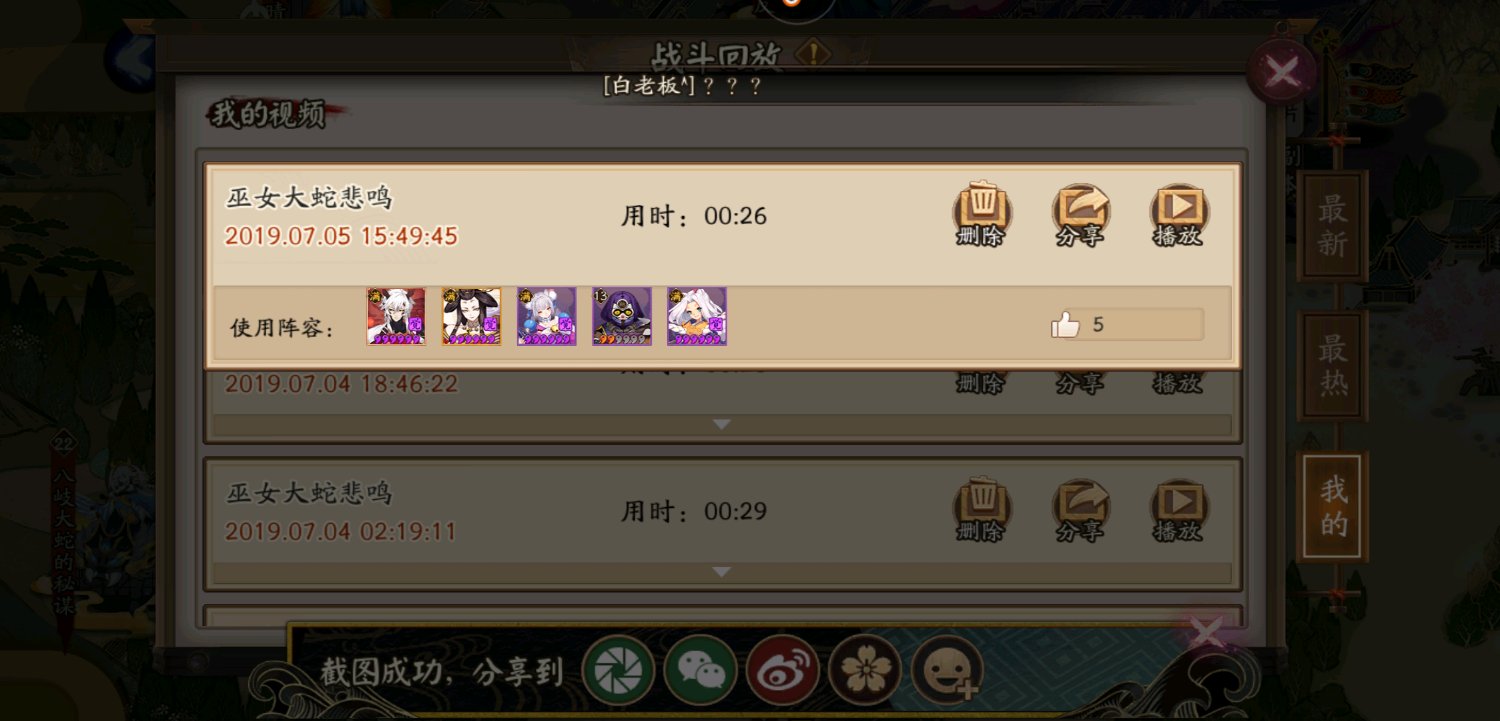Play the 00:26 battle replay
Image resolution: width=1500 pixels, height=721 pixels.
[x=1178, y=214]
